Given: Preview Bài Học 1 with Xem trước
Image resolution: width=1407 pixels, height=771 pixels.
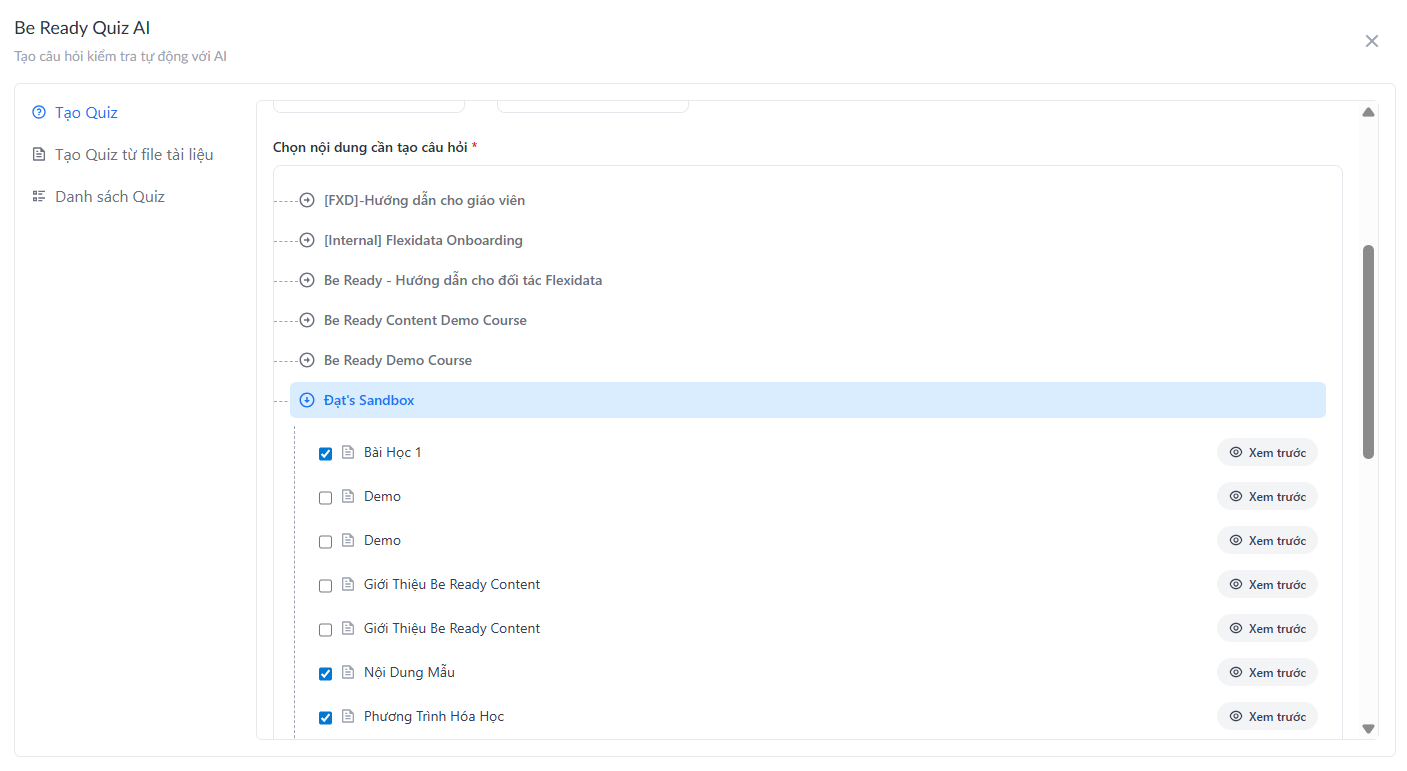Looking at the screenshot, I should [1267, 452].
